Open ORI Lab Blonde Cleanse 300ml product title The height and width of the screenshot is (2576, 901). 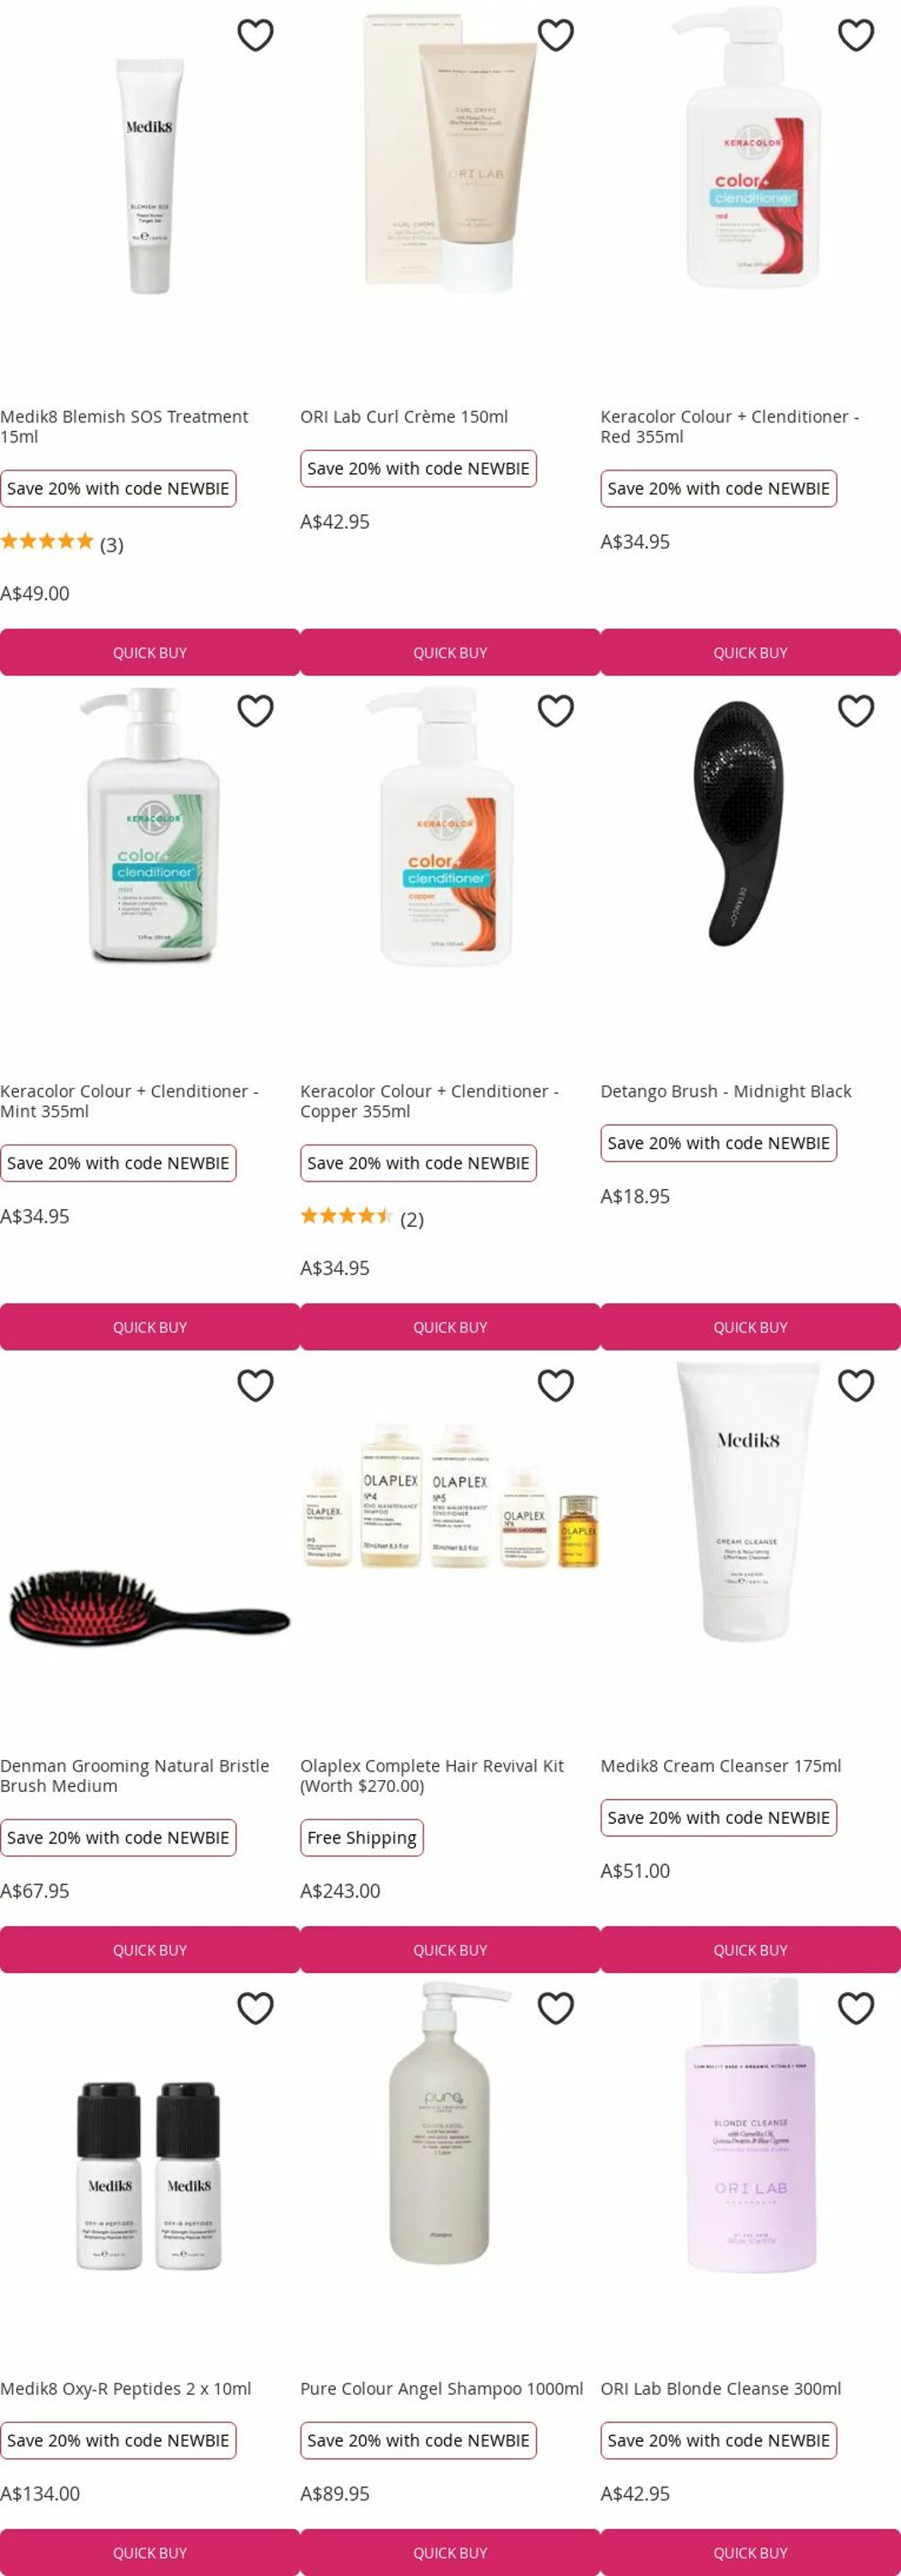(x=721, y=2388)
